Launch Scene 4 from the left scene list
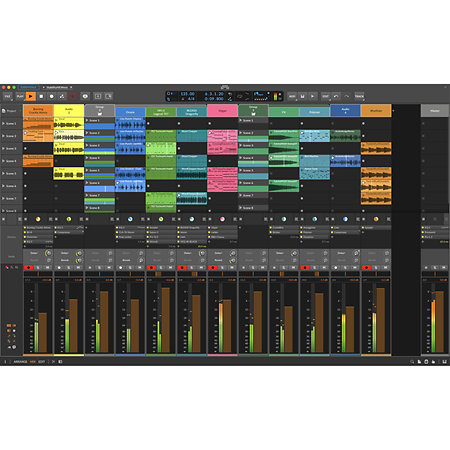The height and width of the screenshot is (450, 450). [3, 161]
